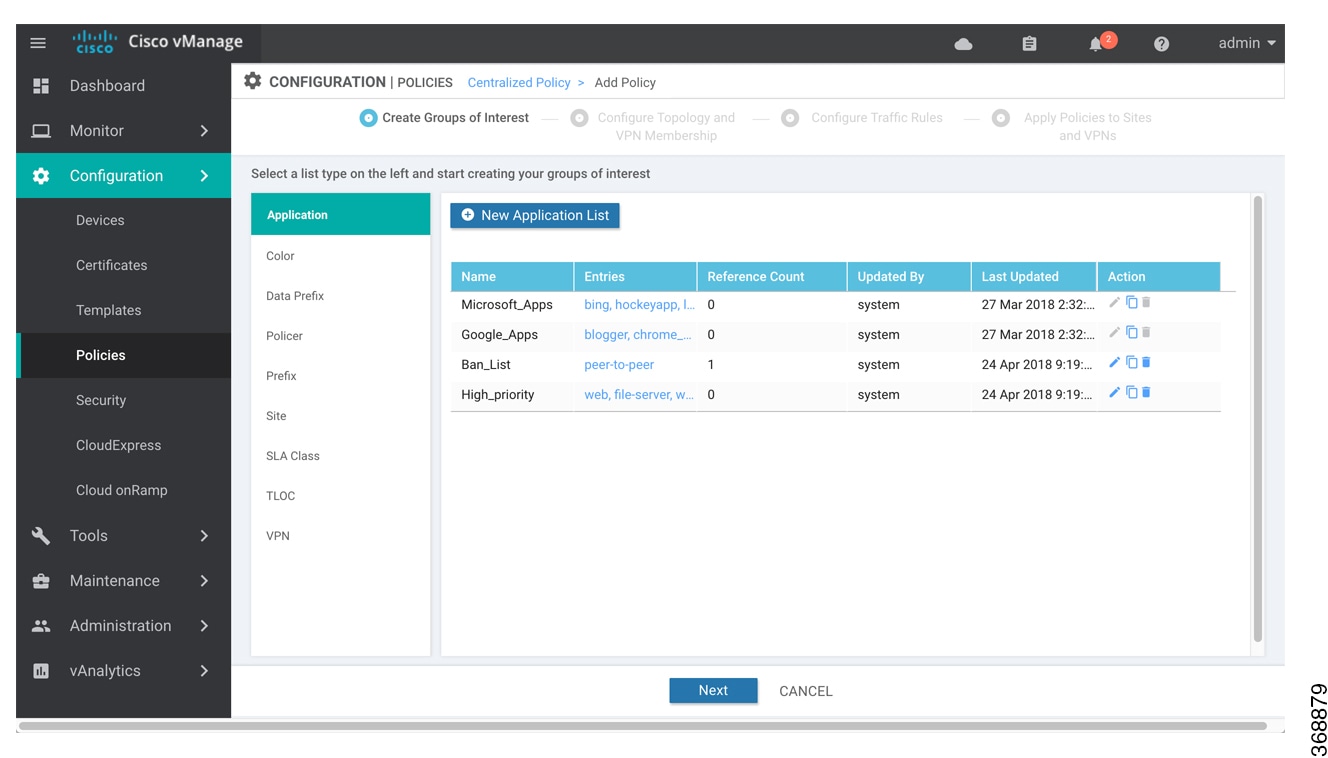Viewport: 1328px width, 758px height.
Task: Open the blogger, chrome entries link
Action: tap(638, 335)
